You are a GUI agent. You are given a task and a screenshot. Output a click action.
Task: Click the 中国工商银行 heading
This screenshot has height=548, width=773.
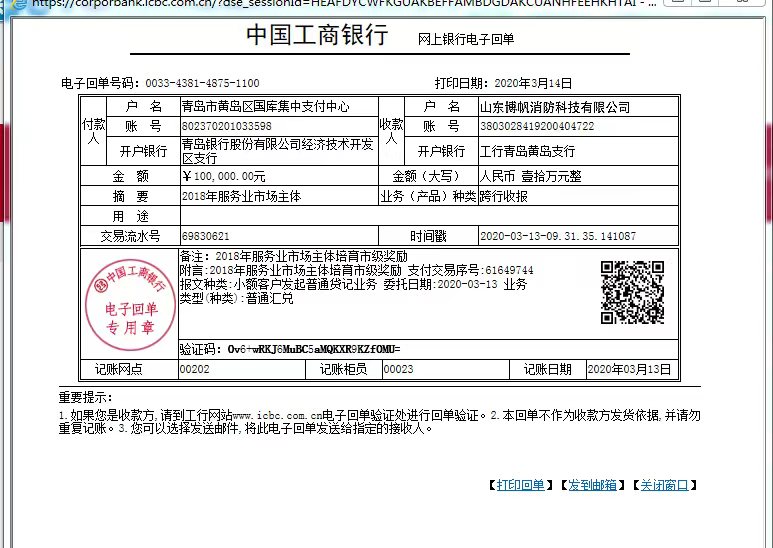pyautogui.click(x=317, y=35)
